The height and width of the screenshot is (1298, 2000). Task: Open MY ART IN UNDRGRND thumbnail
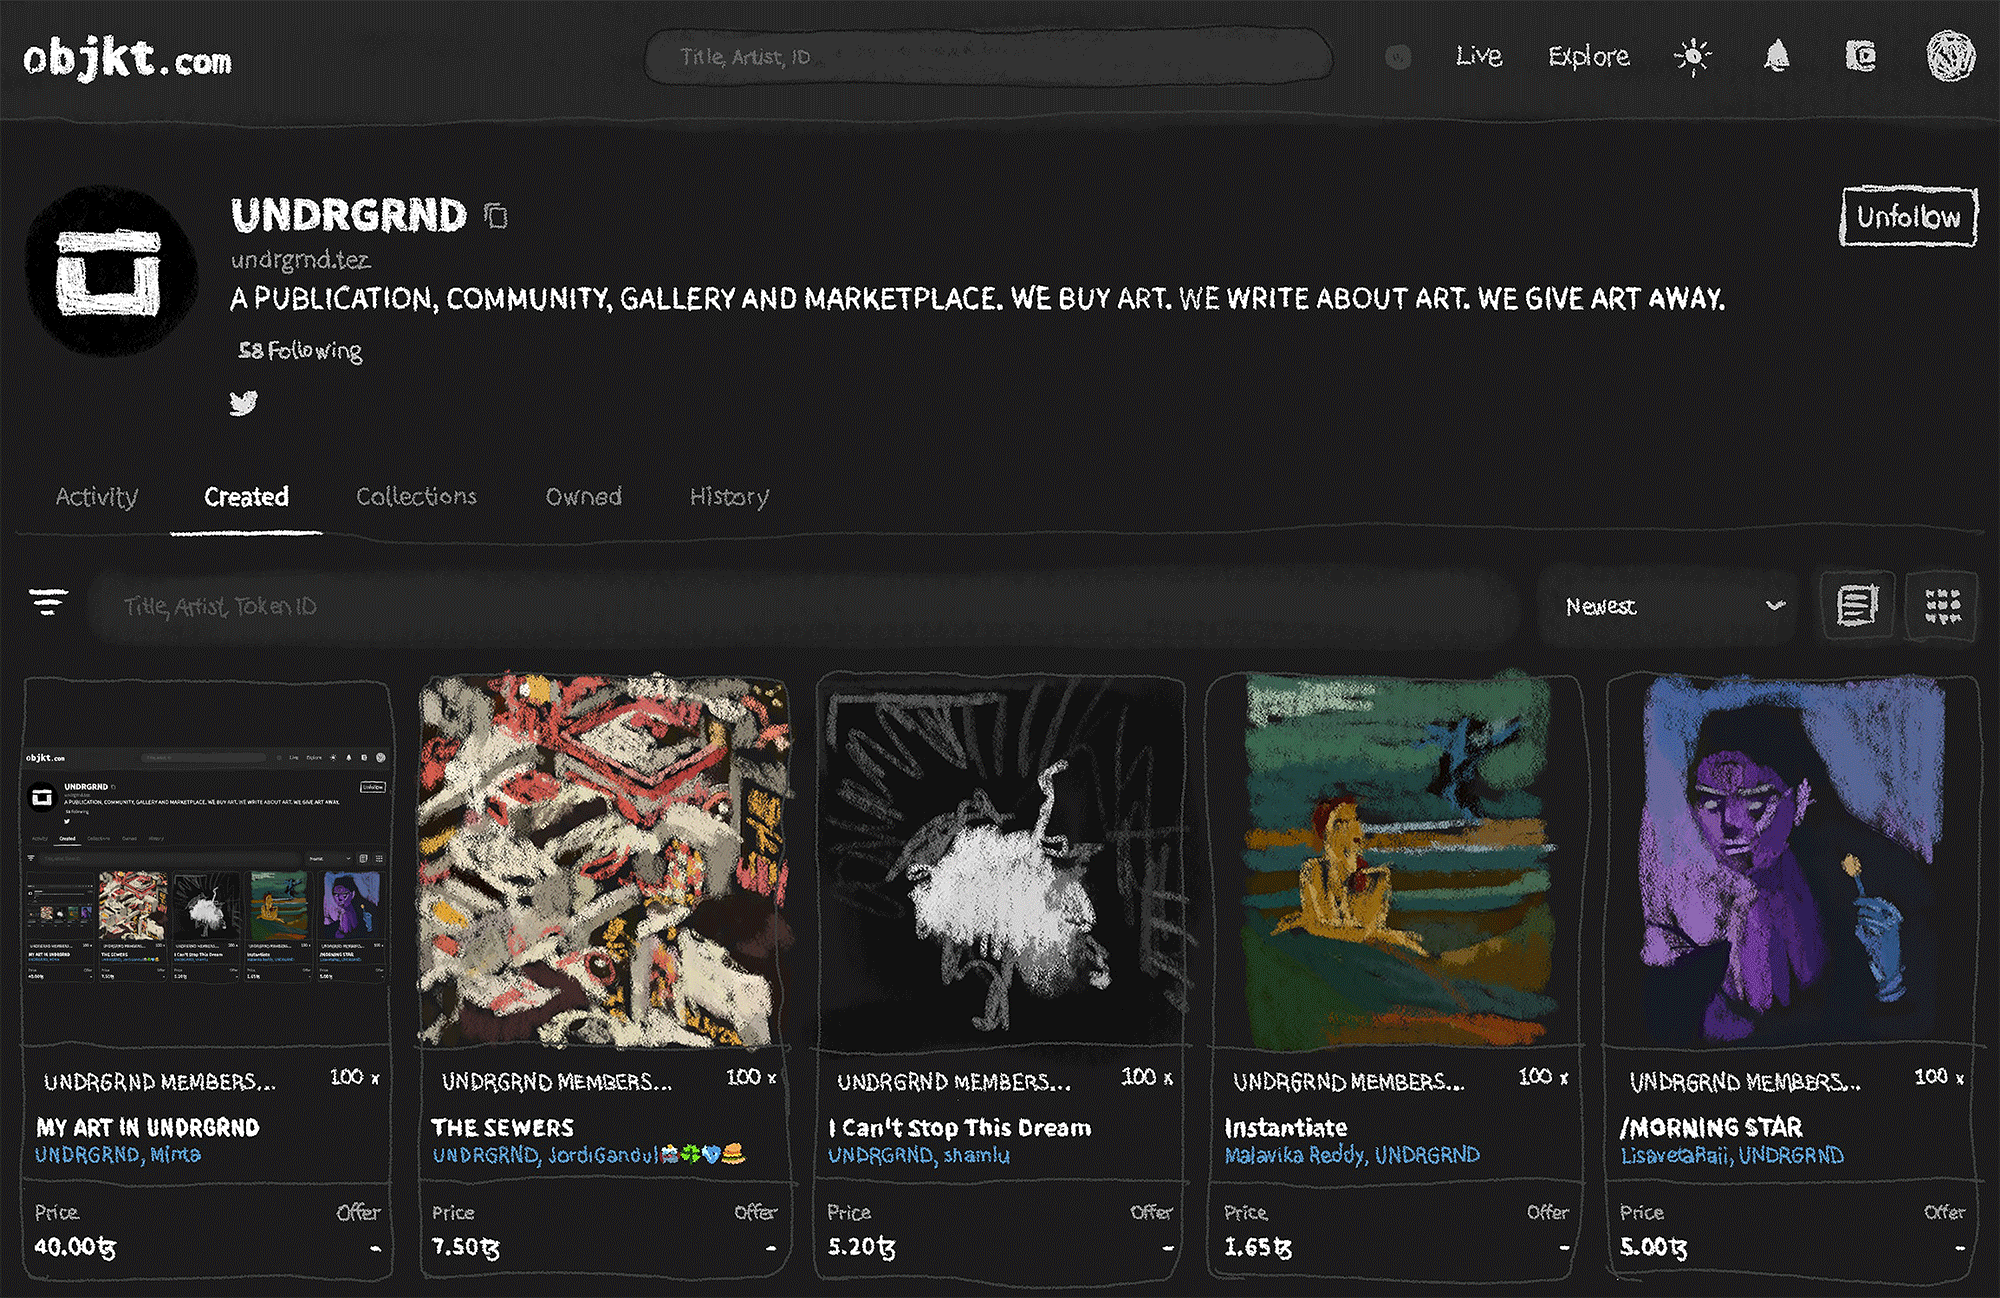point(206,863)
